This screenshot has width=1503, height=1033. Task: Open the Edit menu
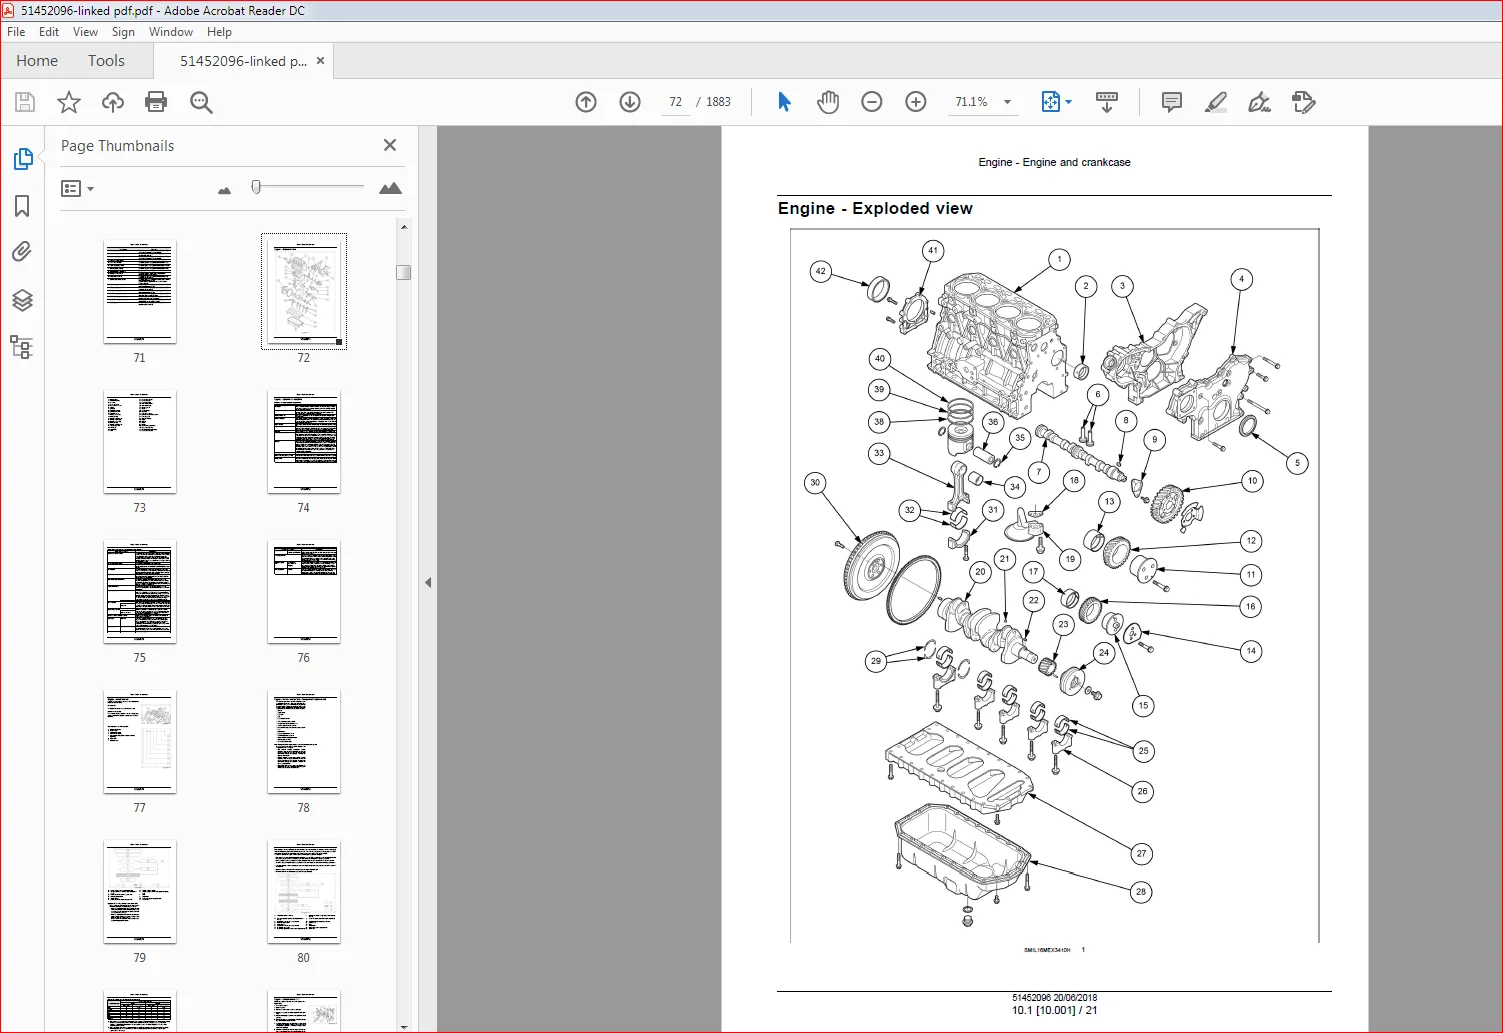point(49,32)
